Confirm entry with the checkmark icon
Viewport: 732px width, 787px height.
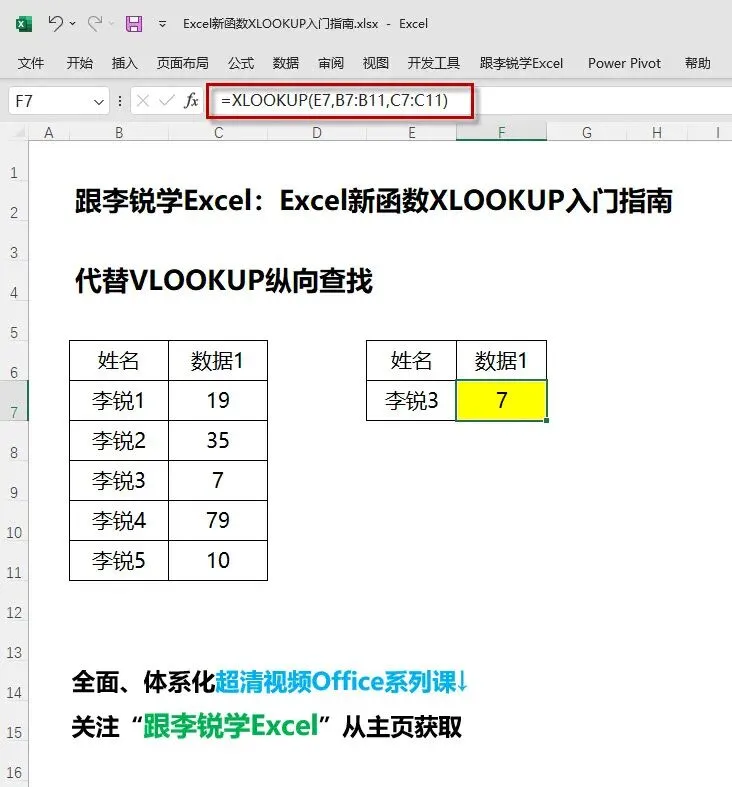166,101
